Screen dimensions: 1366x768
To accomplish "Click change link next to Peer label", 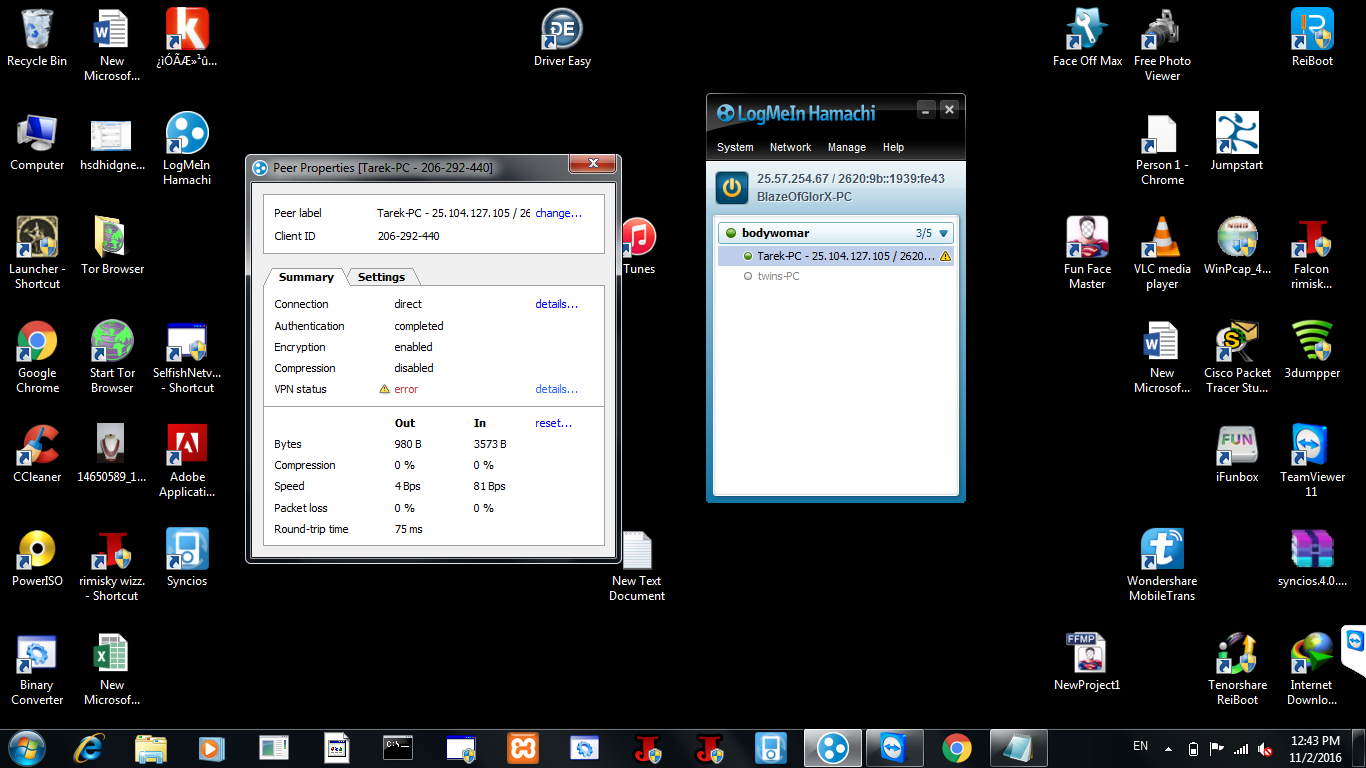I will pos(558,213).
